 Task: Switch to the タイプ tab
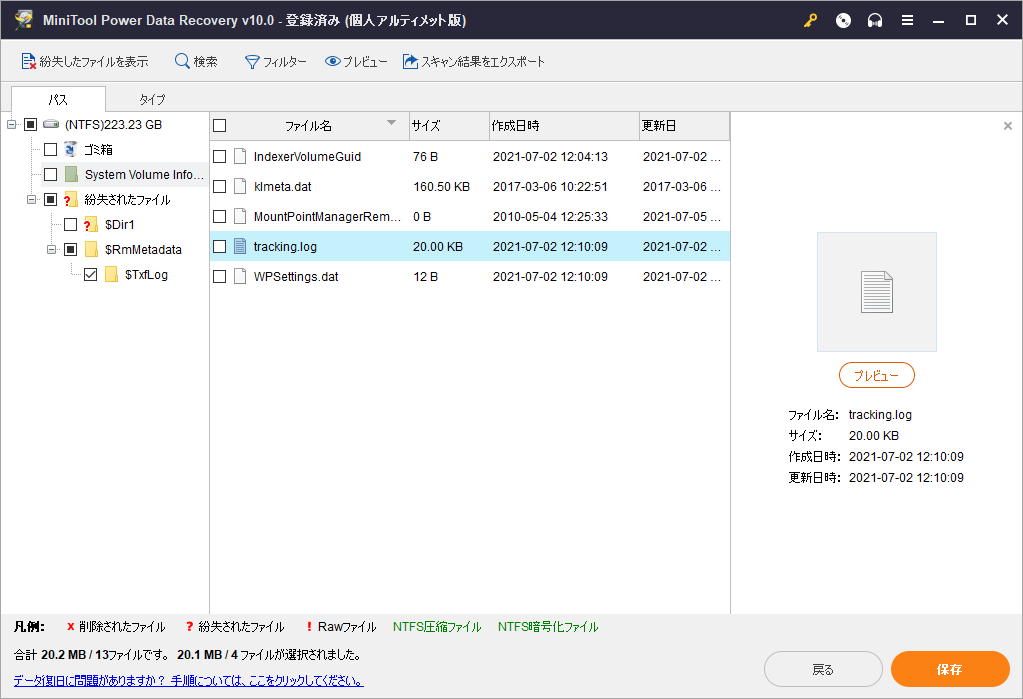(152, 100)
